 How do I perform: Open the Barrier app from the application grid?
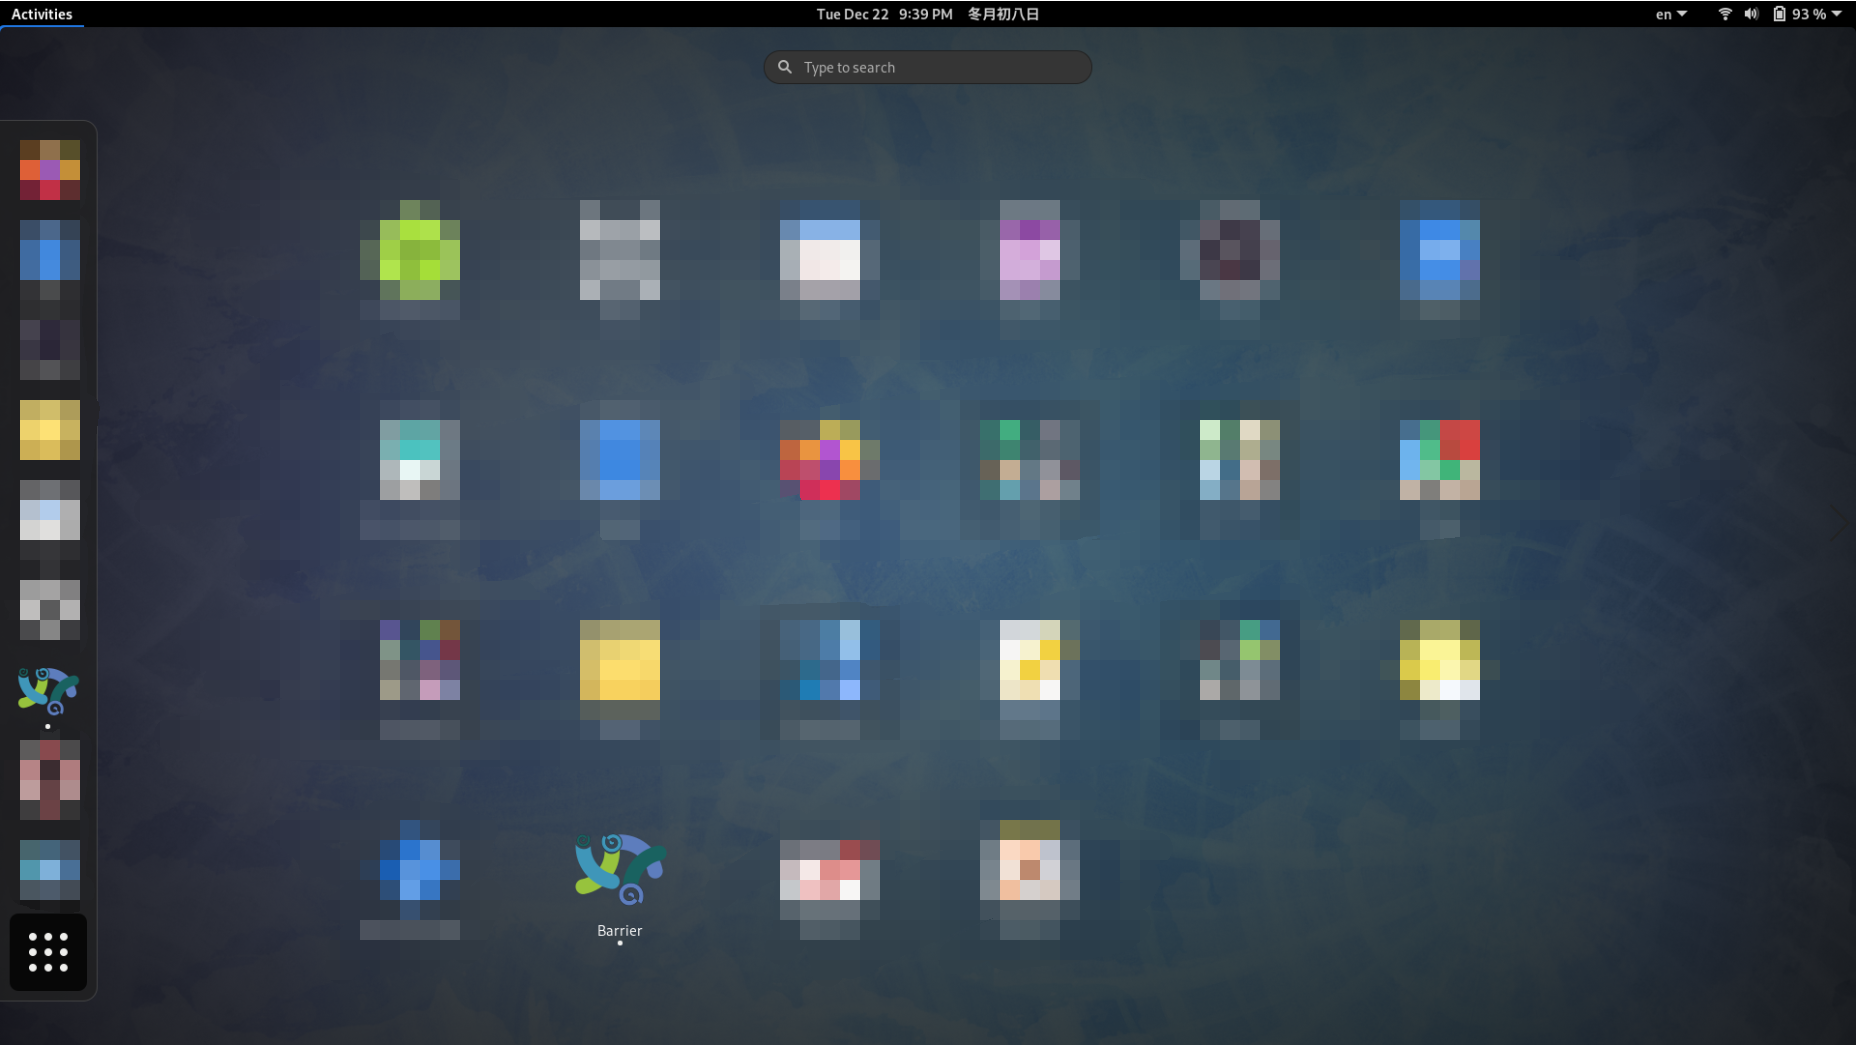pos(620,868)
